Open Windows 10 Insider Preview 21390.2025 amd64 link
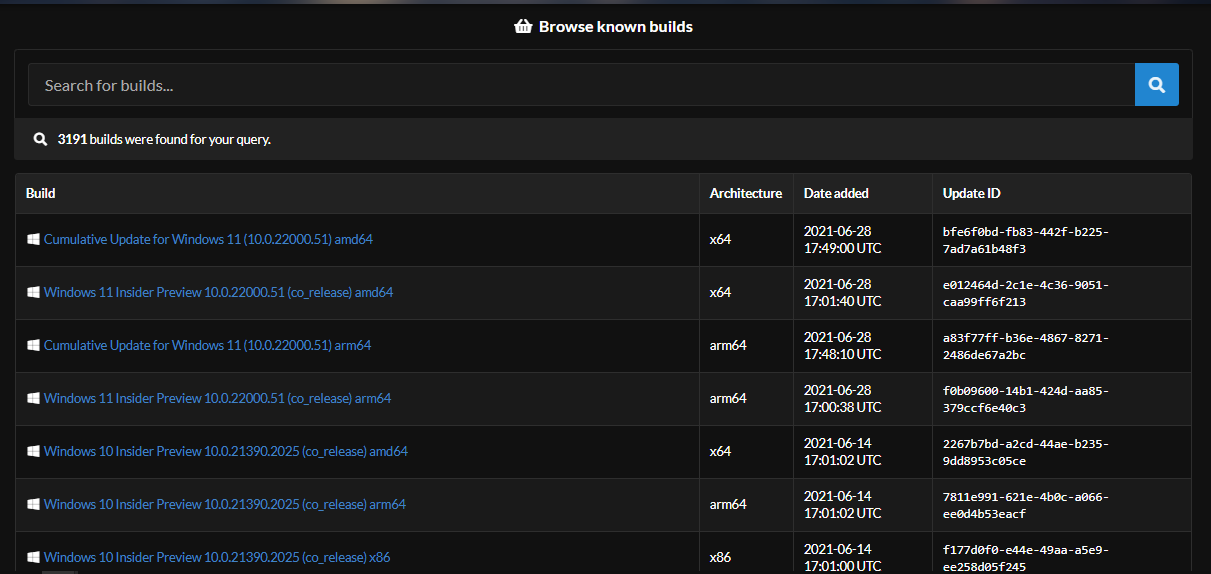 [225, 452]
